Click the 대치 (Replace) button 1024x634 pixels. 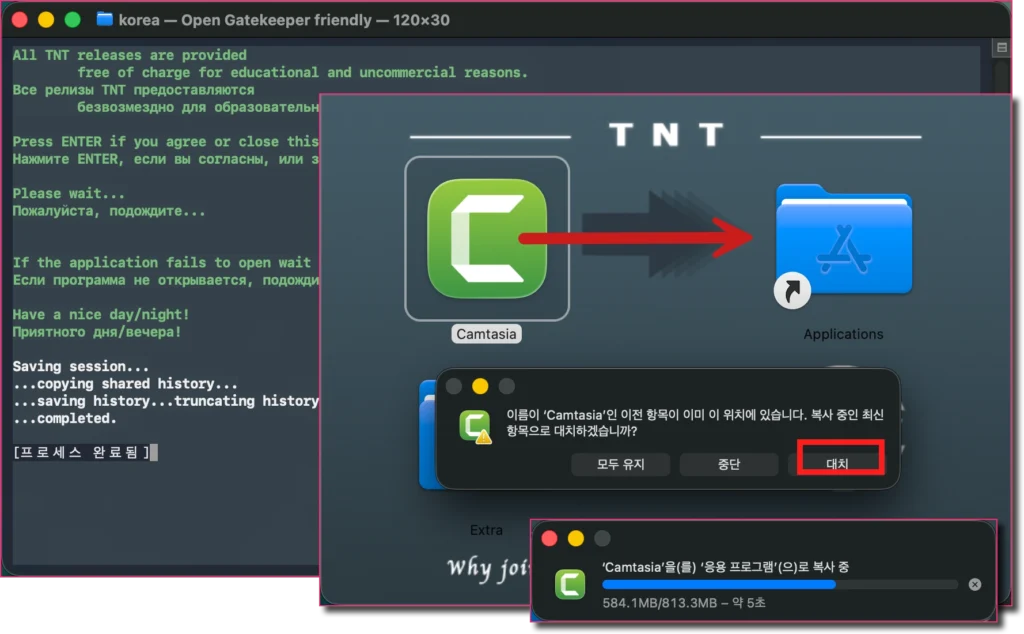coord(837,464)
